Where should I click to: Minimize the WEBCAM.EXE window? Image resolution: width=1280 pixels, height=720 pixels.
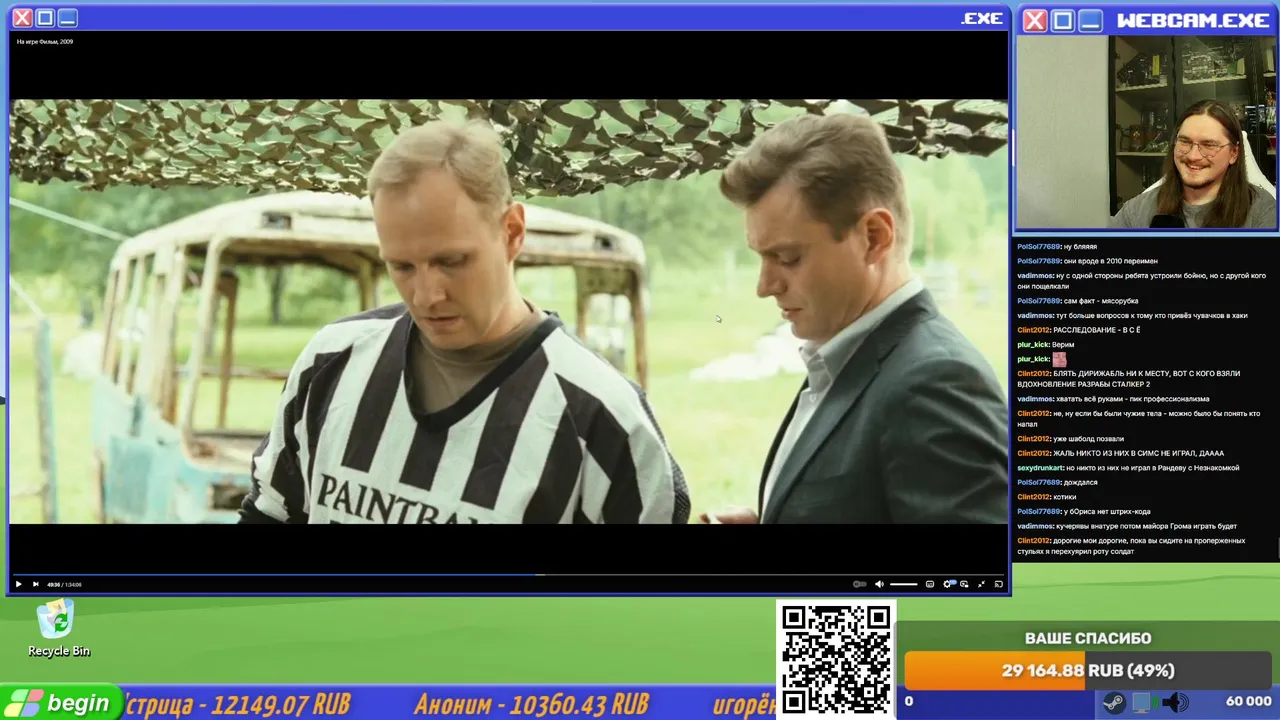coord(1091,20)
